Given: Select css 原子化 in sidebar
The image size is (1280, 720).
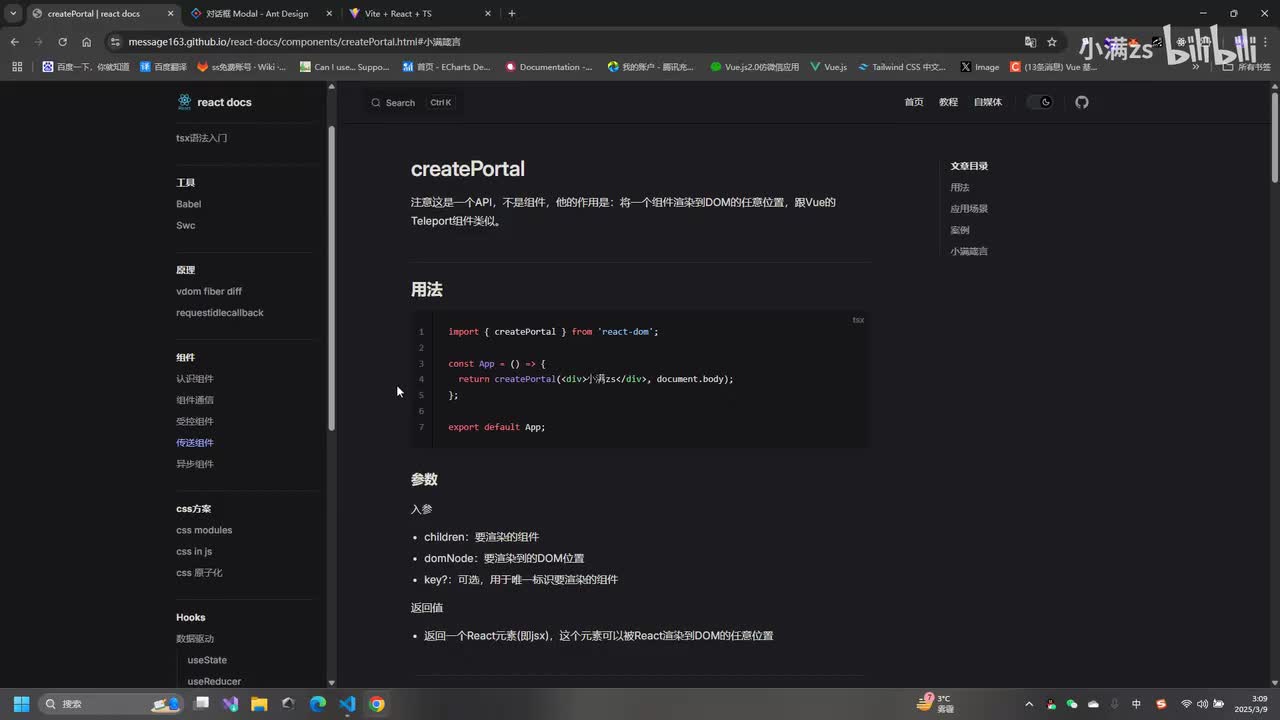Looking at the screenshot, I should pyautogui.click(x=199, y=573).
